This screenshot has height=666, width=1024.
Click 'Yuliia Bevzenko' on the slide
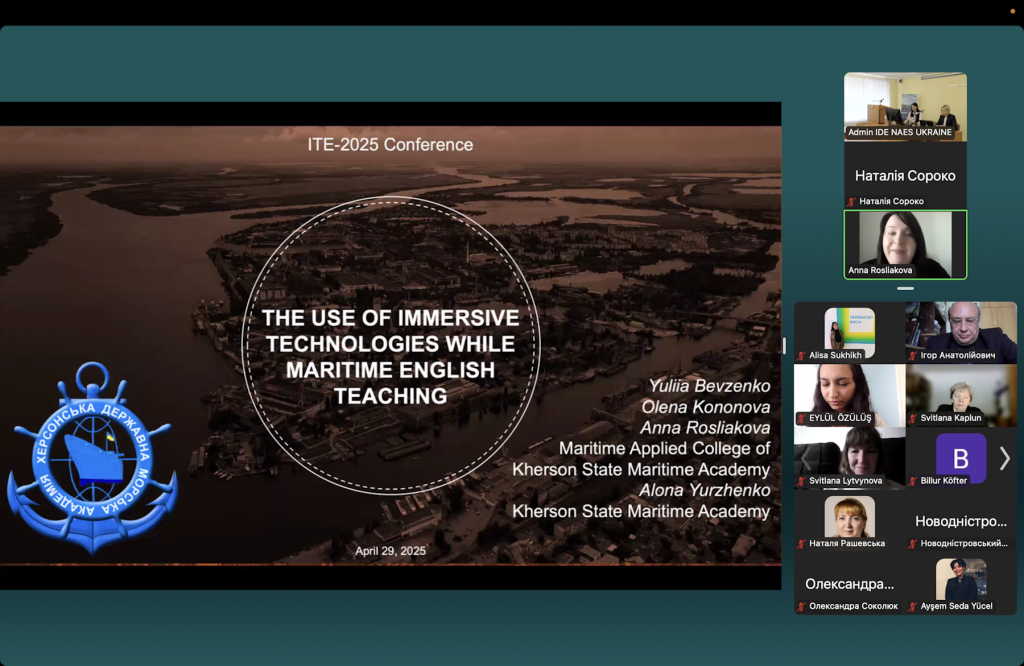pyautogui.click(x=709, y=386)
